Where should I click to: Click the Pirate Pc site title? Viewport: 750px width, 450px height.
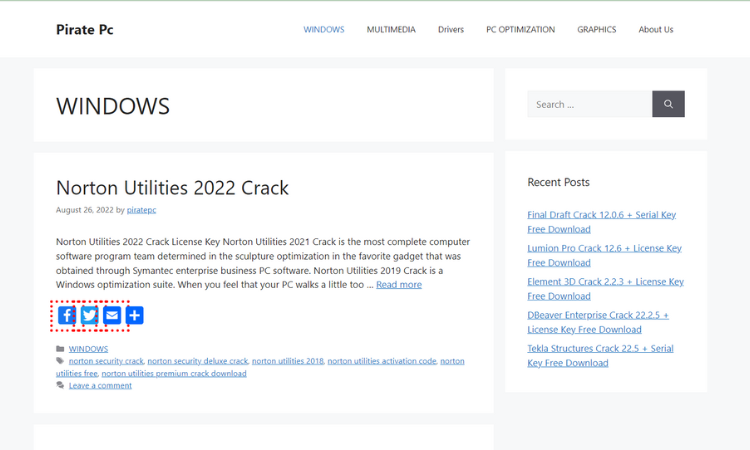point(85,30)
